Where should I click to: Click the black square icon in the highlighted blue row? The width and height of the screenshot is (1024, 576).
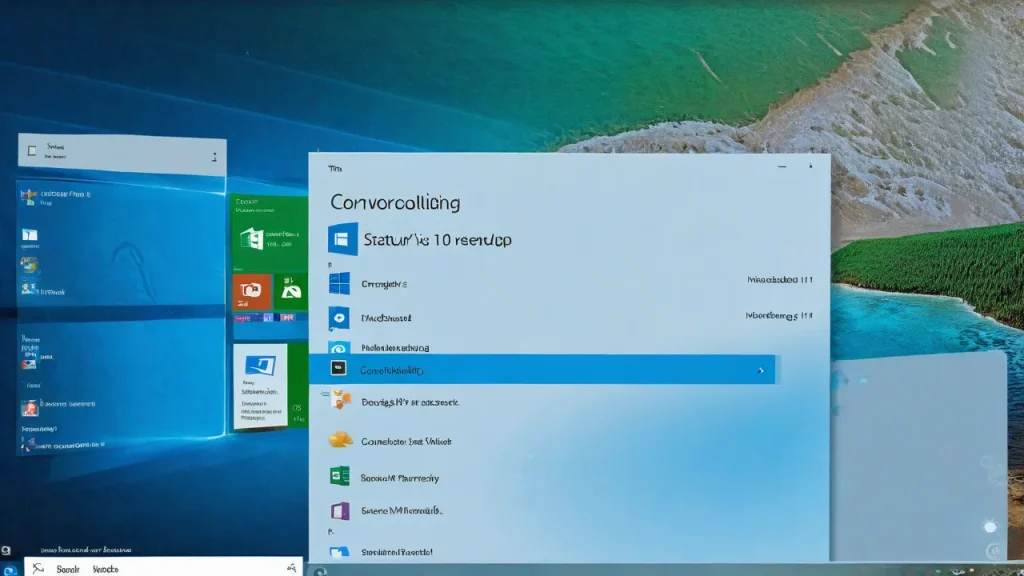(x=338, y=368)
